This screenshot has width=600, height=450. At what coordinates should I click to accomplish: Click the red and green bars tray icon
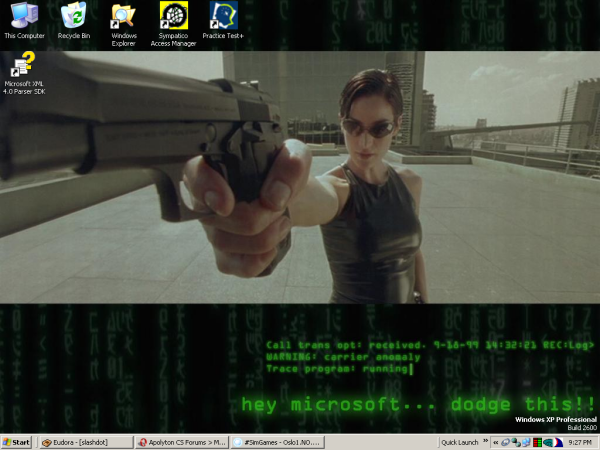(537, 442)
